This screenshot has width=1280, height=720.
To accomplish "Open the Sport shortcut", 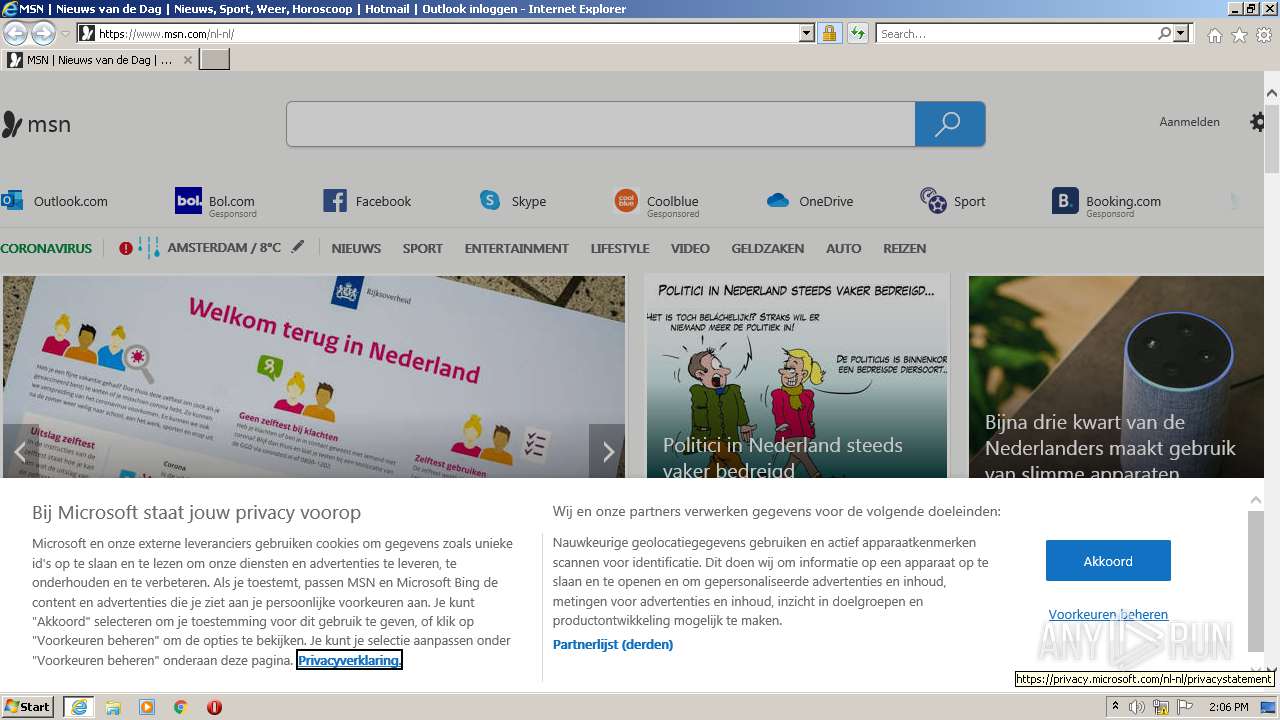I will coord(953,201).
